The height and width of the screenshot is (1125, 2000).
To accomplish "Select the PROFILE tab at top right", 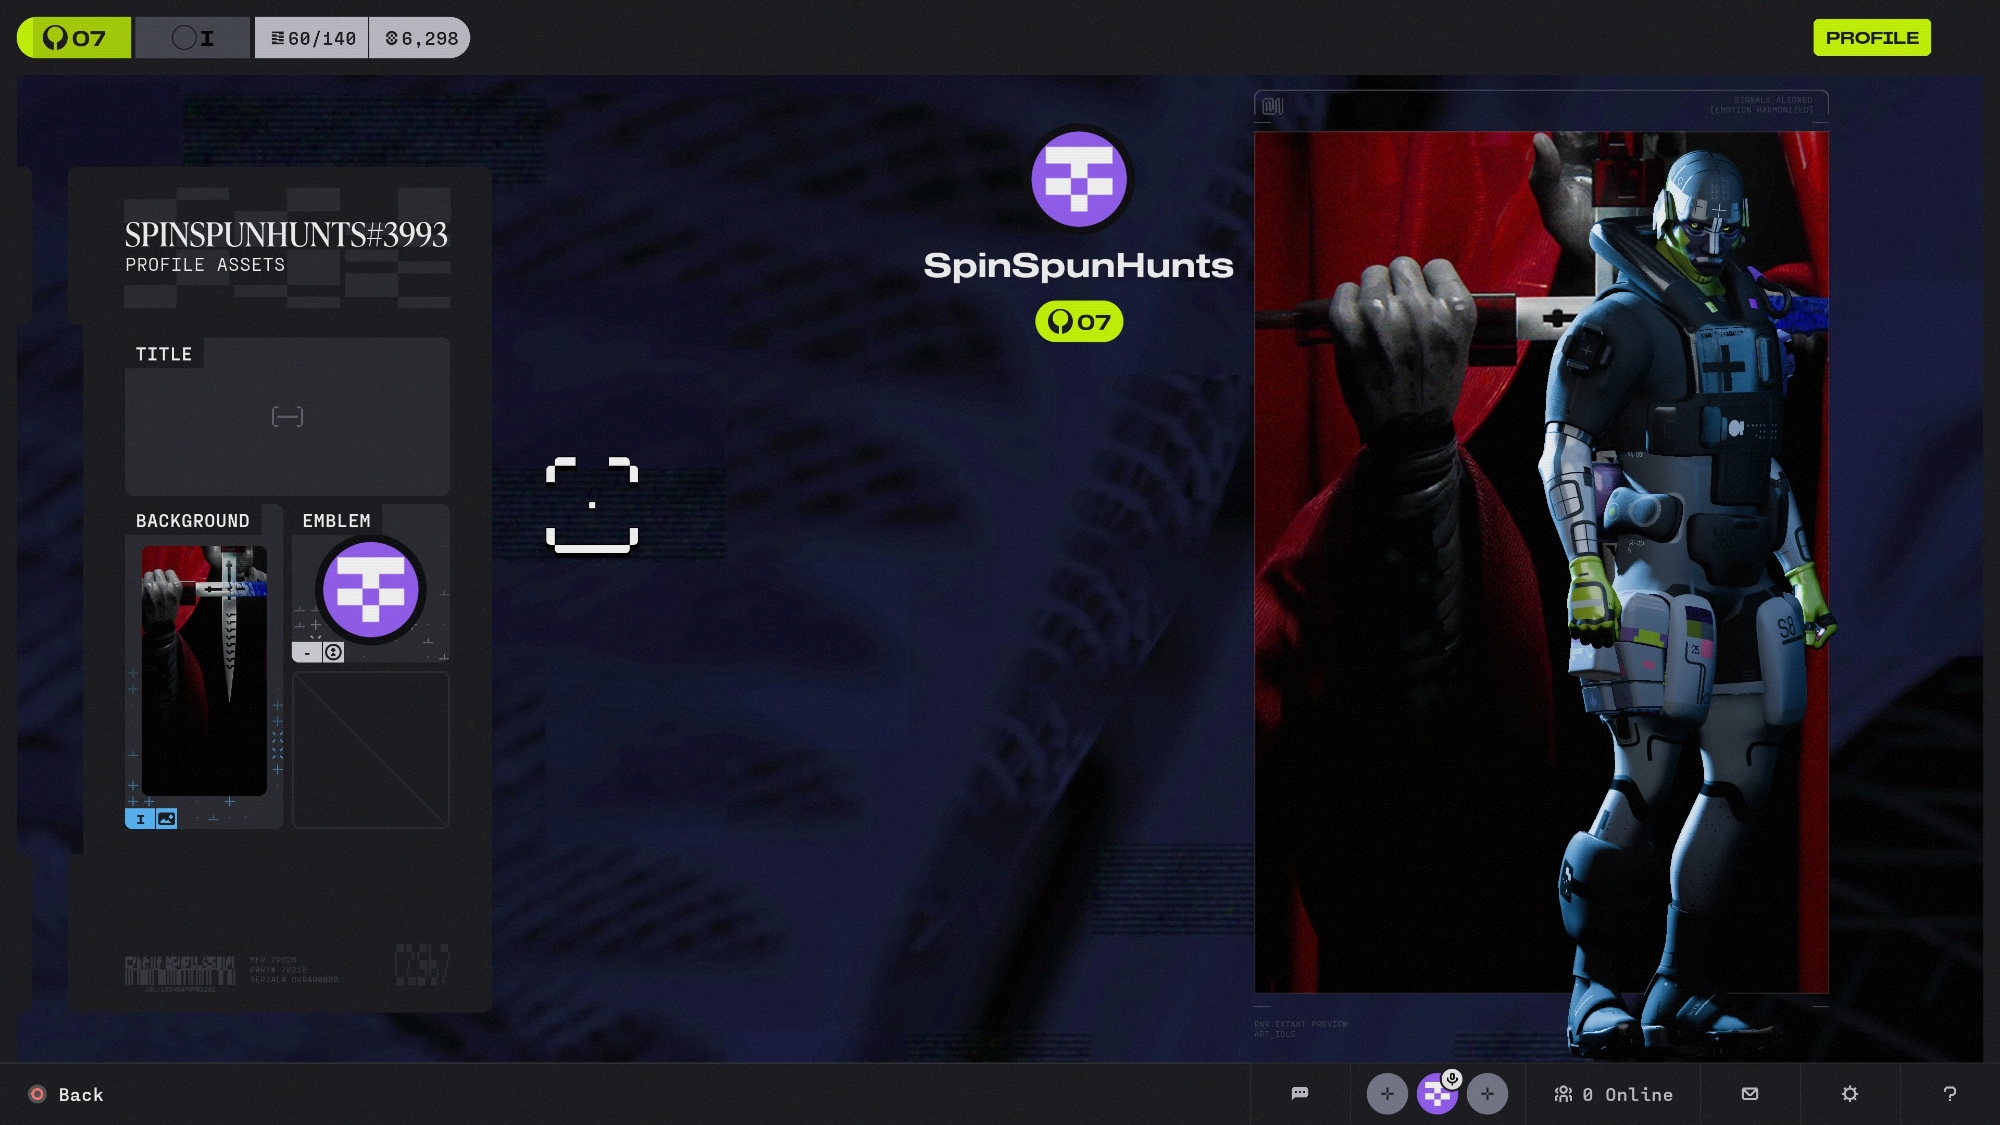I will 1871,38.
